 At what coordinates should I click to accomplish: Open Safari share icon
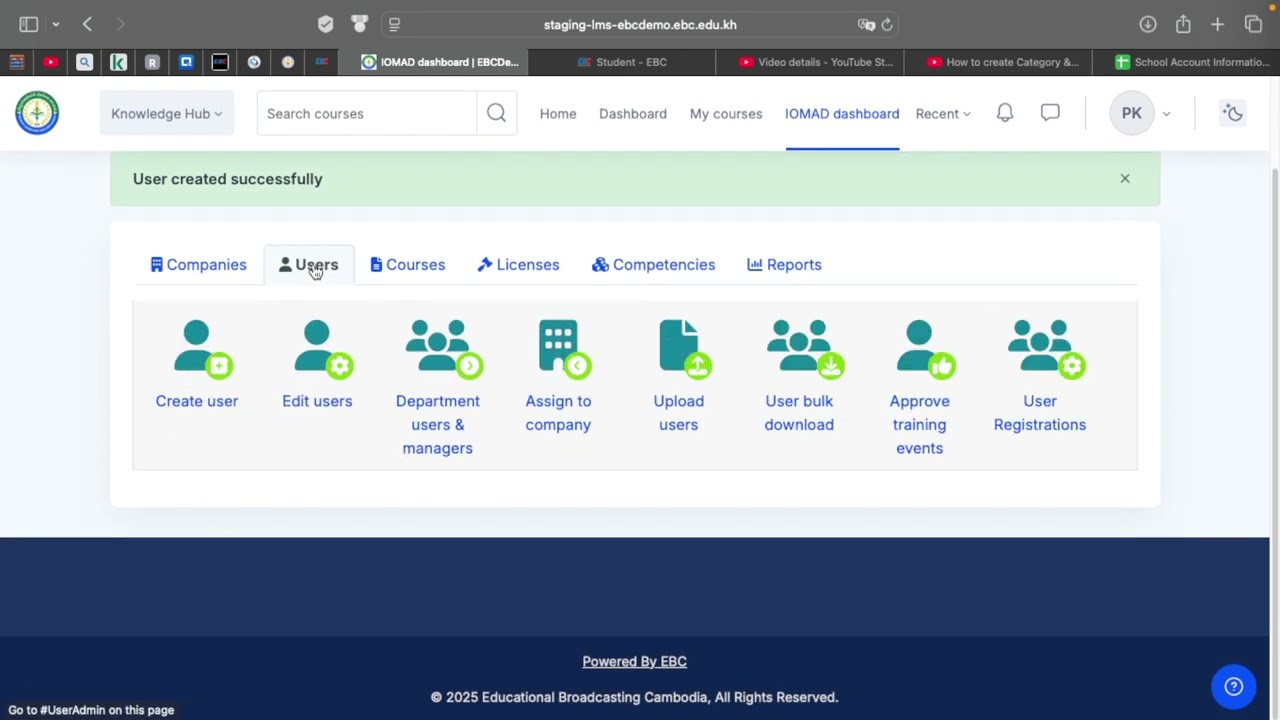[1183, 24]
